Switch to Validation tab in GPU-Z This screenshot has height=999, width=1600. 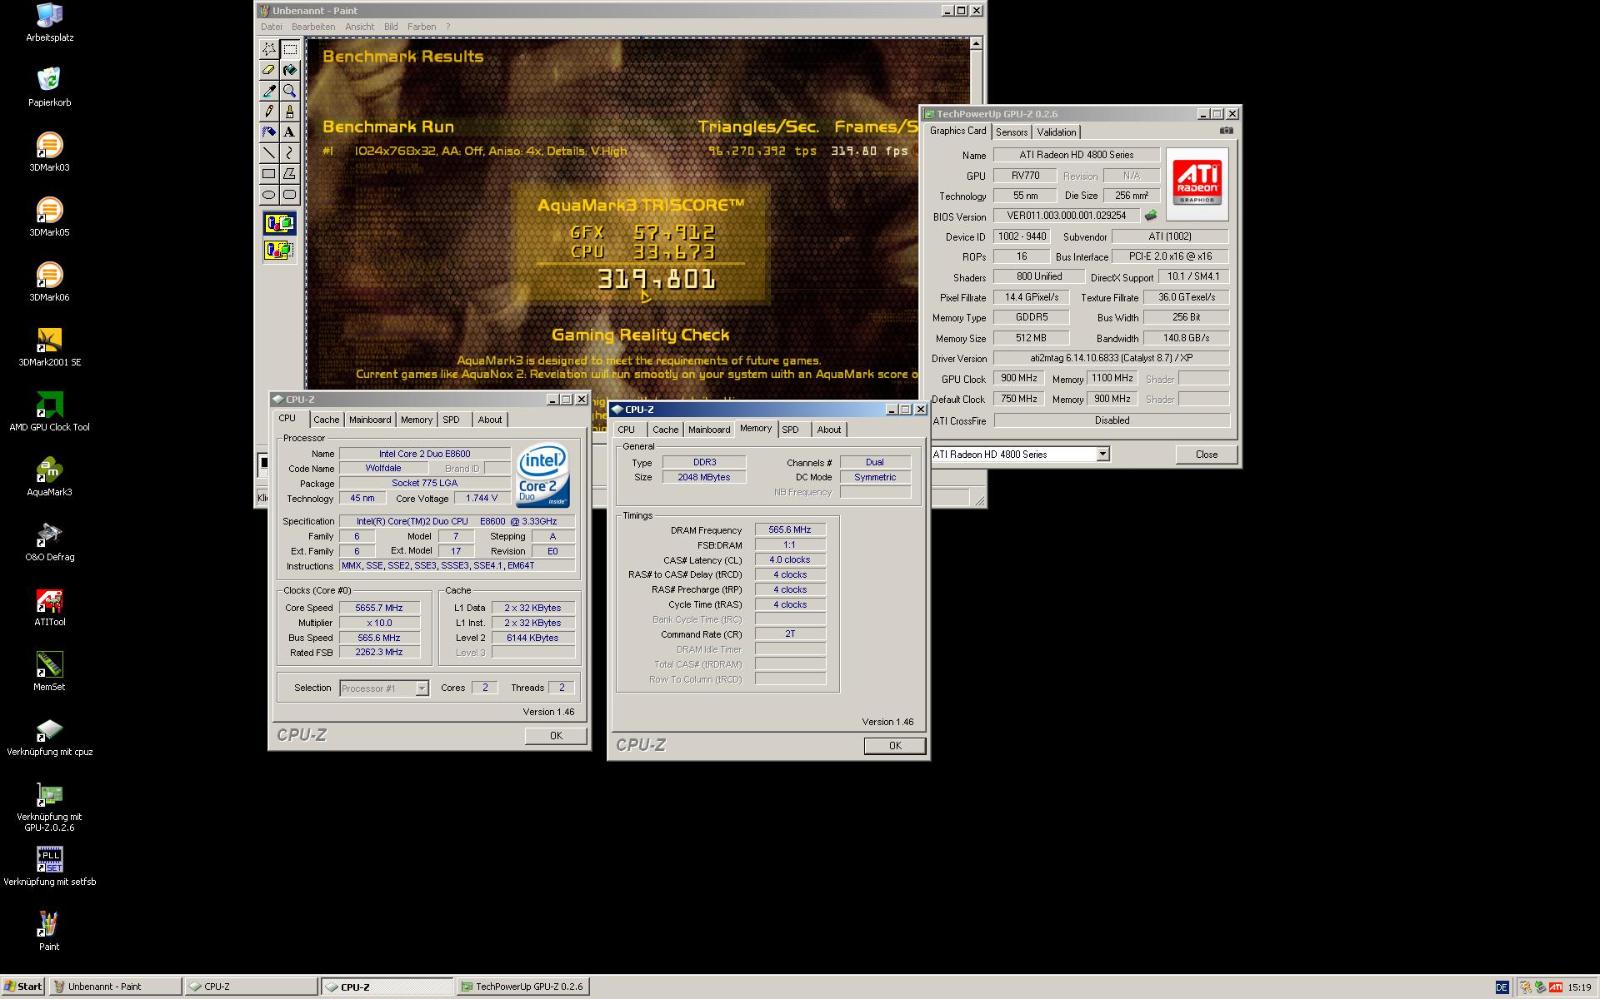[1056, 132]
